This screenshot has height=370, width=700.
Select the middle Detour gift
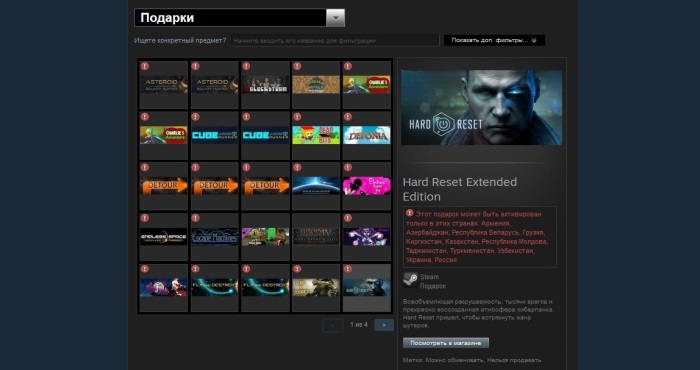pos(215,186)
